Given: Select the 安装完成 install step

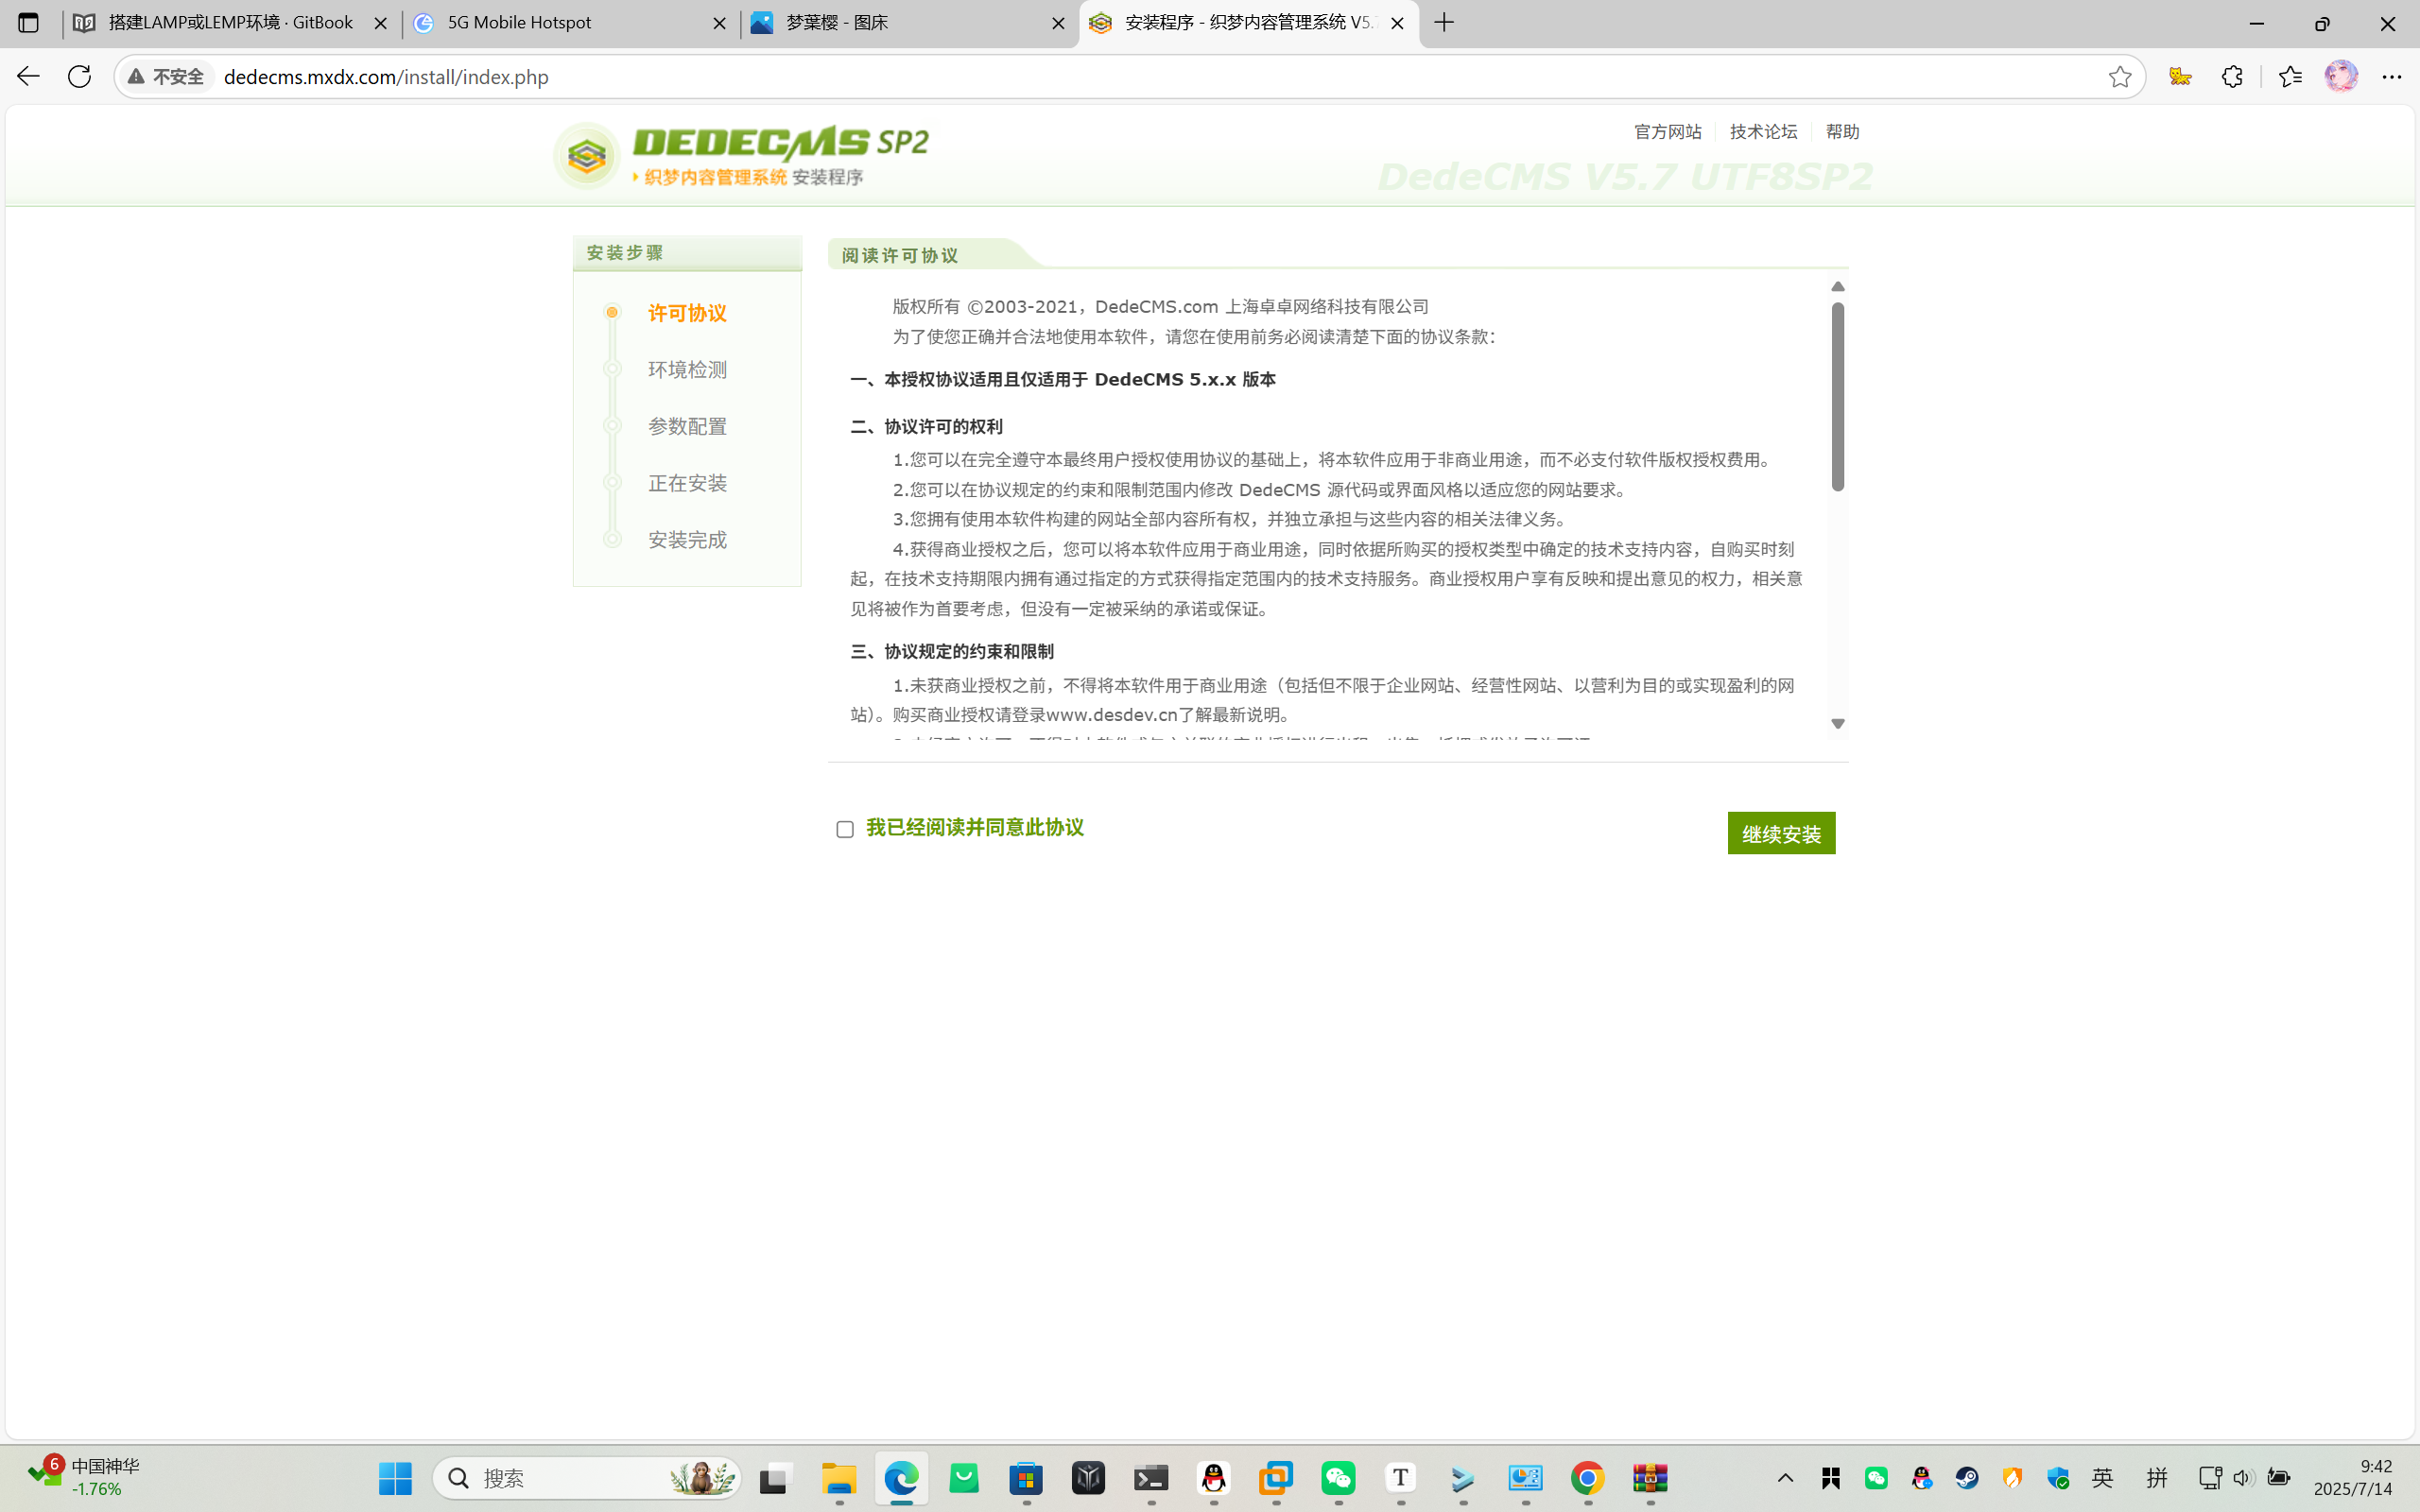Looking at the screenshot, I should (x=687, y=540).
